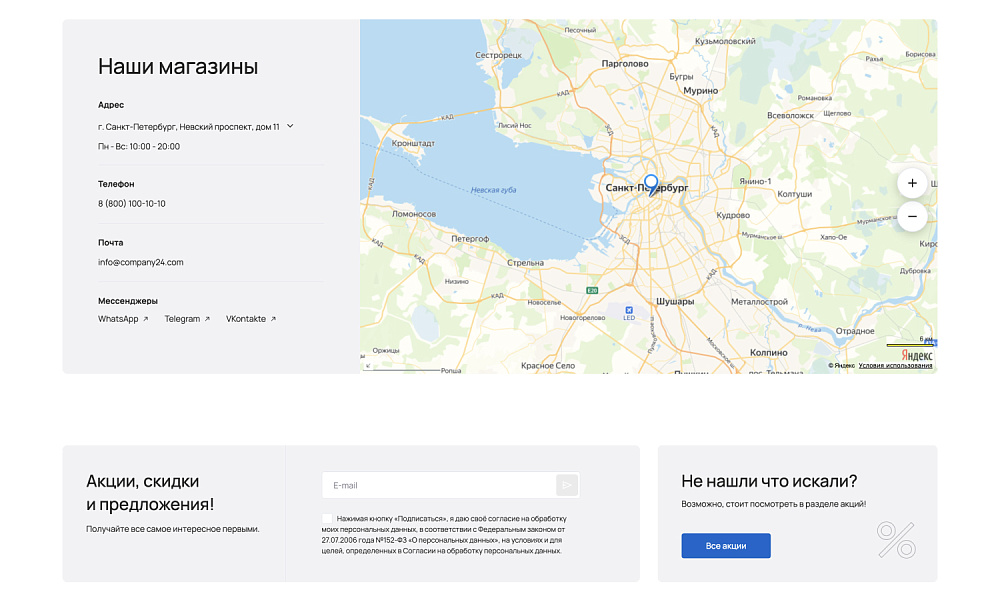
Task: Open the VKontakte messenger link
Action: 250,319
